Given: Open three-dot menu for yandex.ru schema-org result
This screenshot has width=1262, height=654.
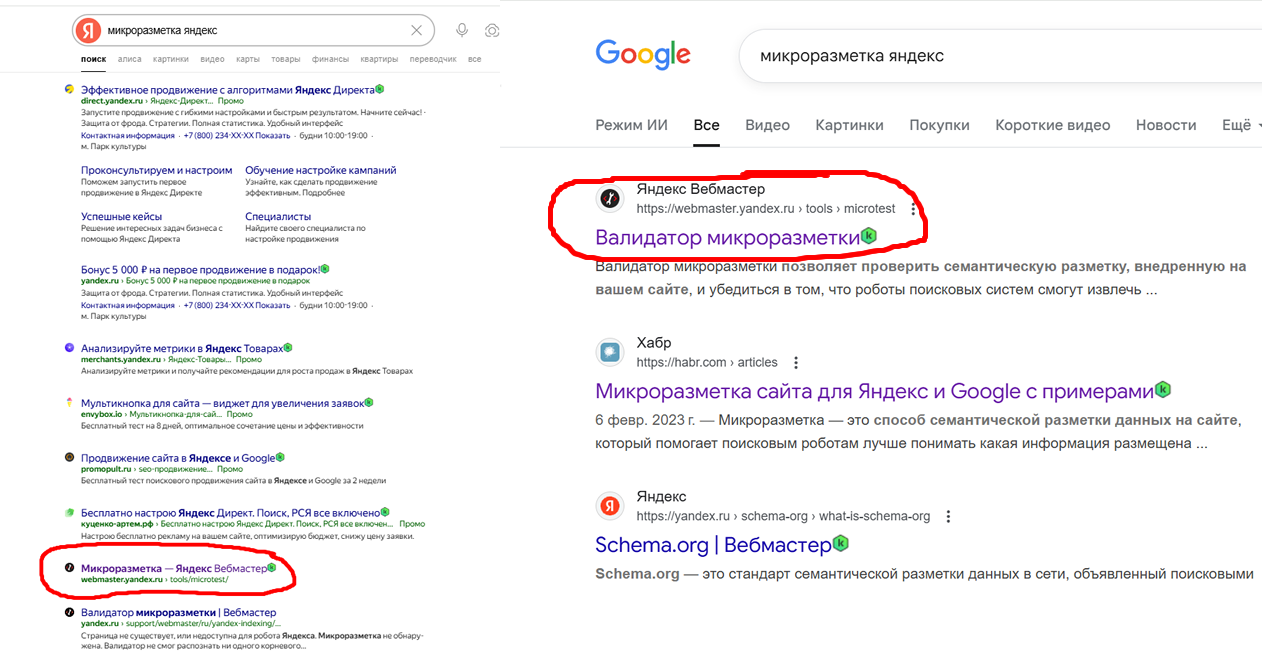Looking at the screenshot, I should 948,517.
